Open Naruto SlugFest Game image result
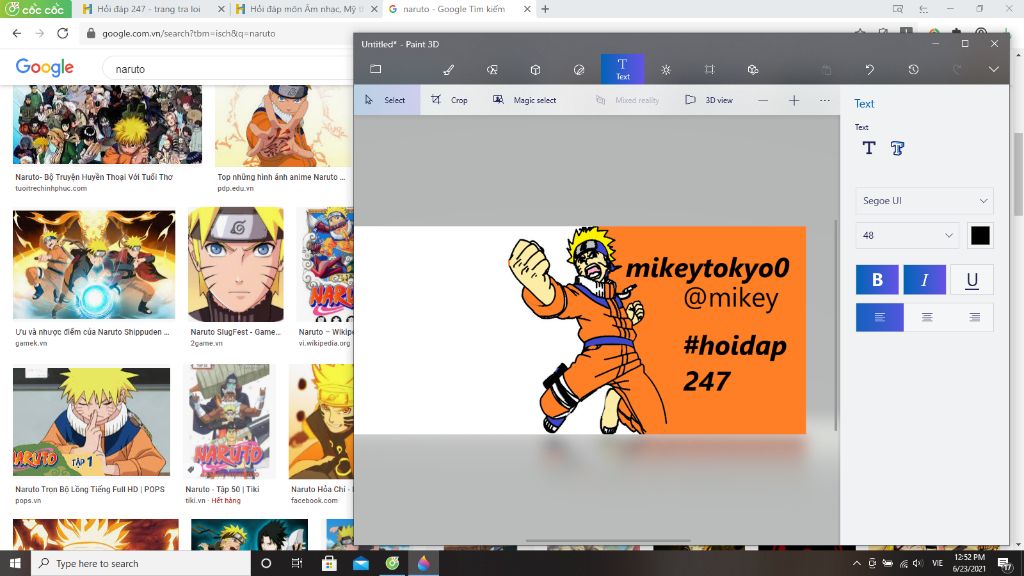 236,264
